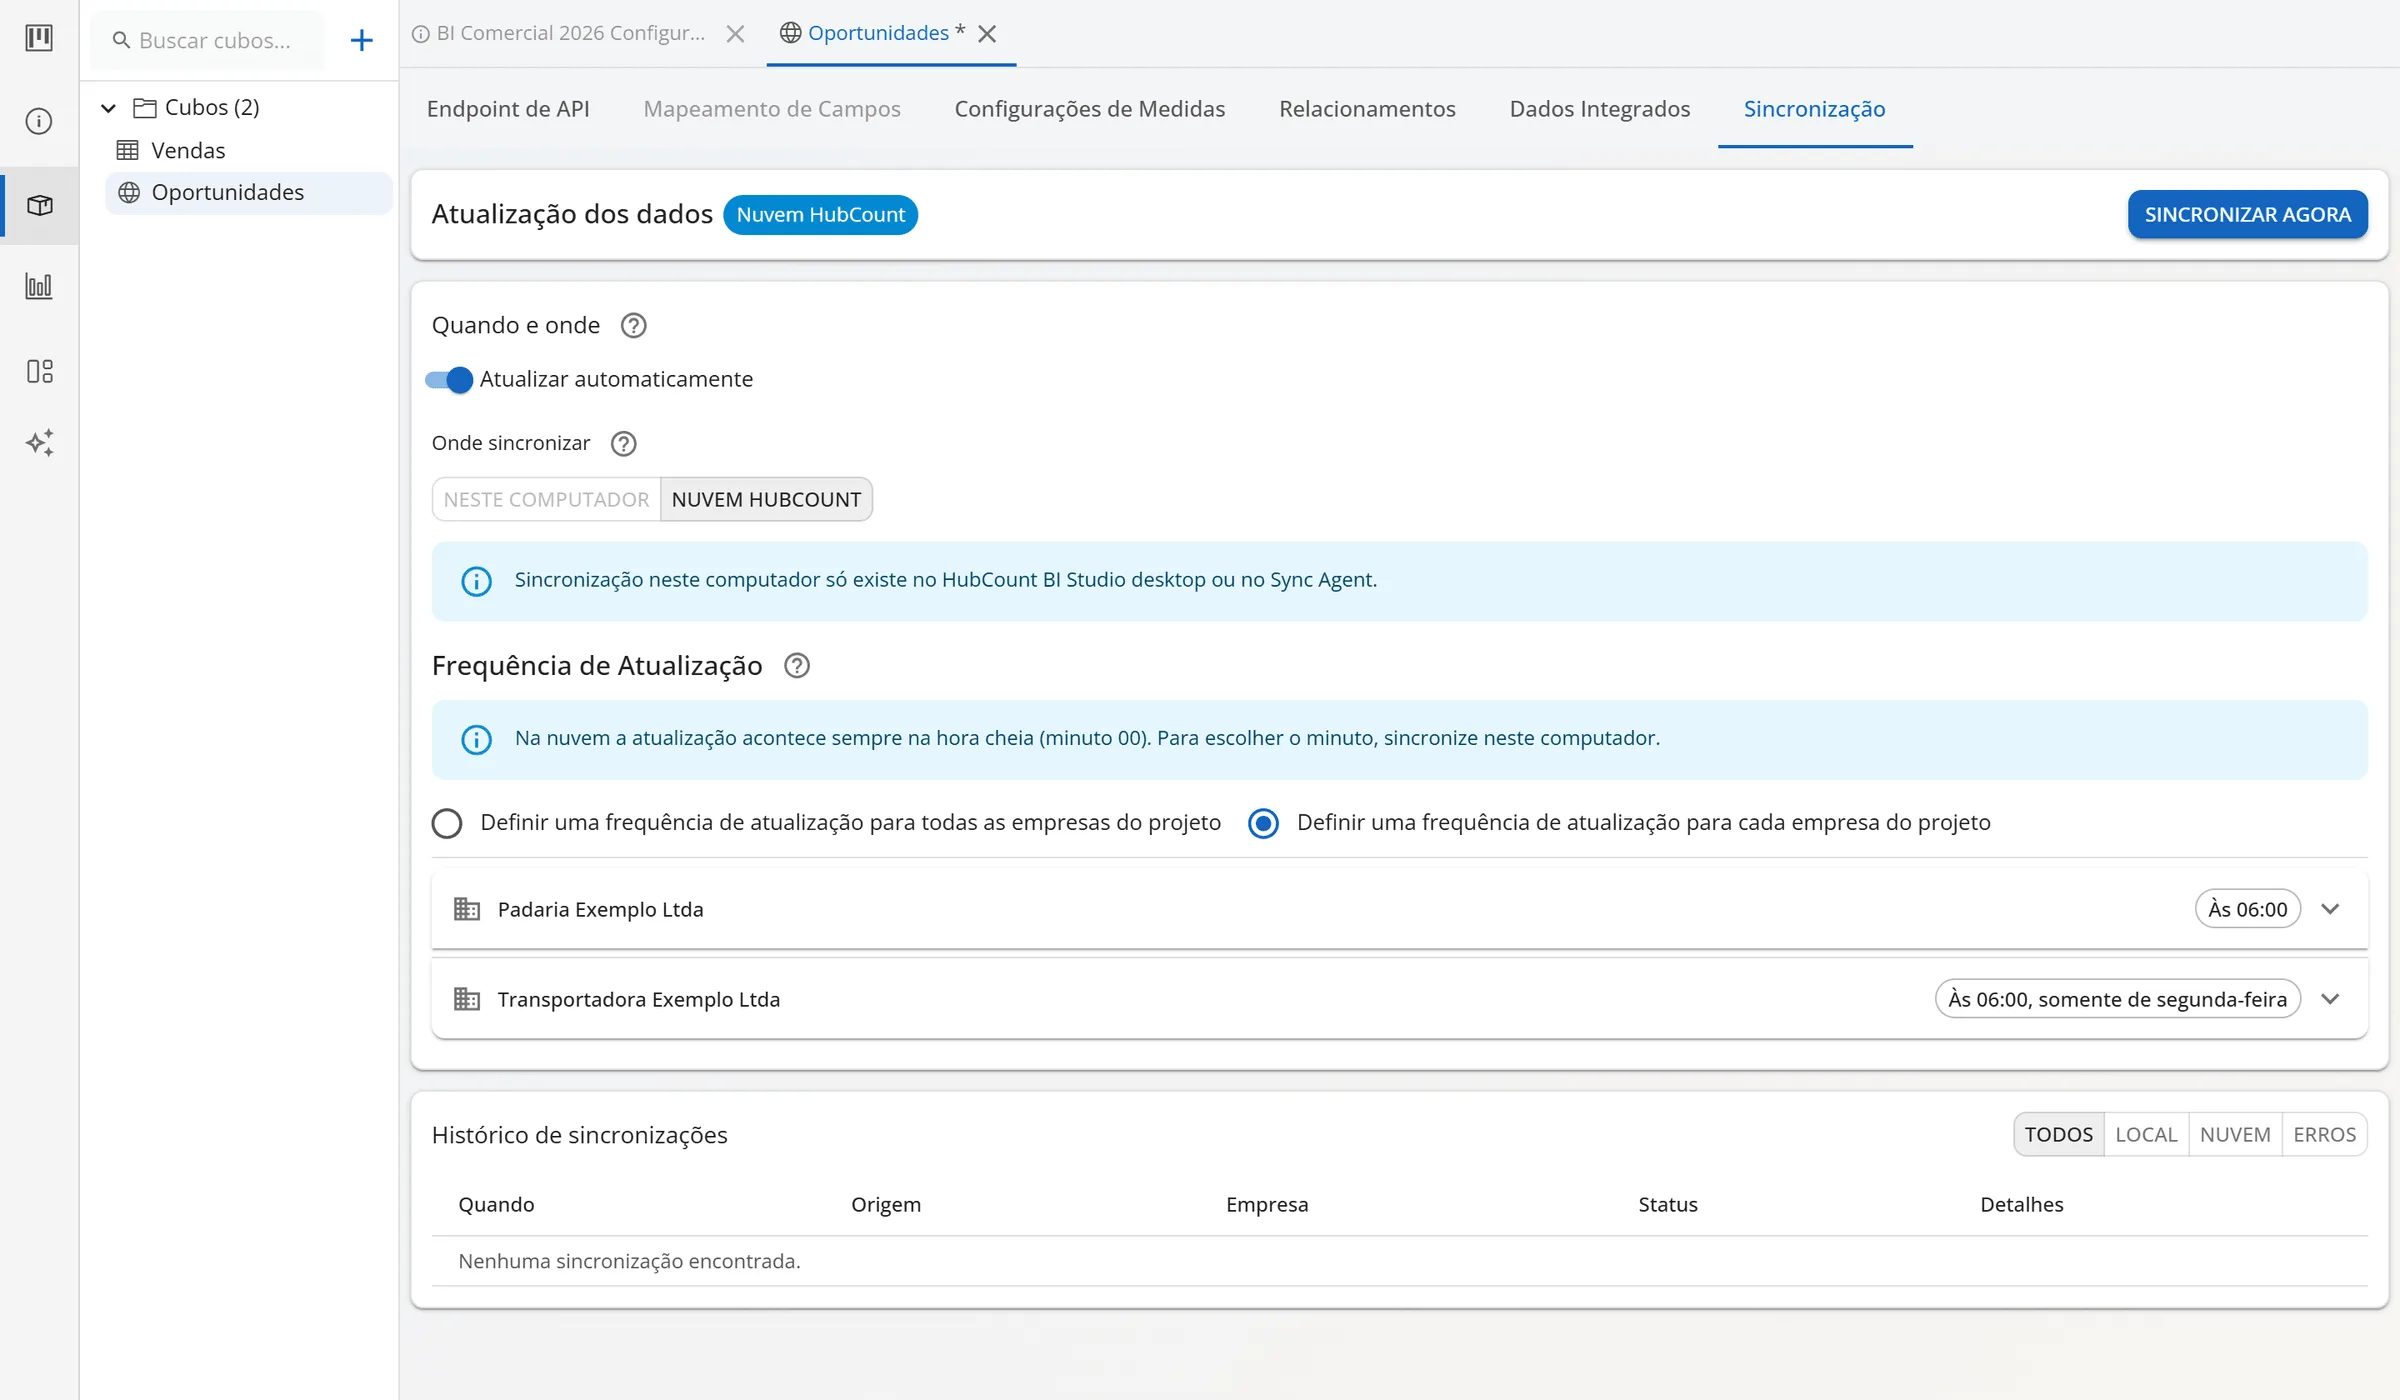The height and width of the screenshot is (1400, 2400).
Task: Click Nenhuma sincronização encontrada text
Action: coord(629,1261)
